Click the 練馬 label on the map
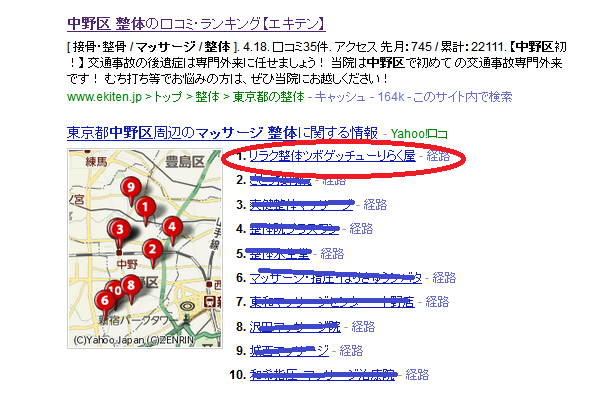The width and height of the screenshot is (600, 400). [x=96, y=162]
